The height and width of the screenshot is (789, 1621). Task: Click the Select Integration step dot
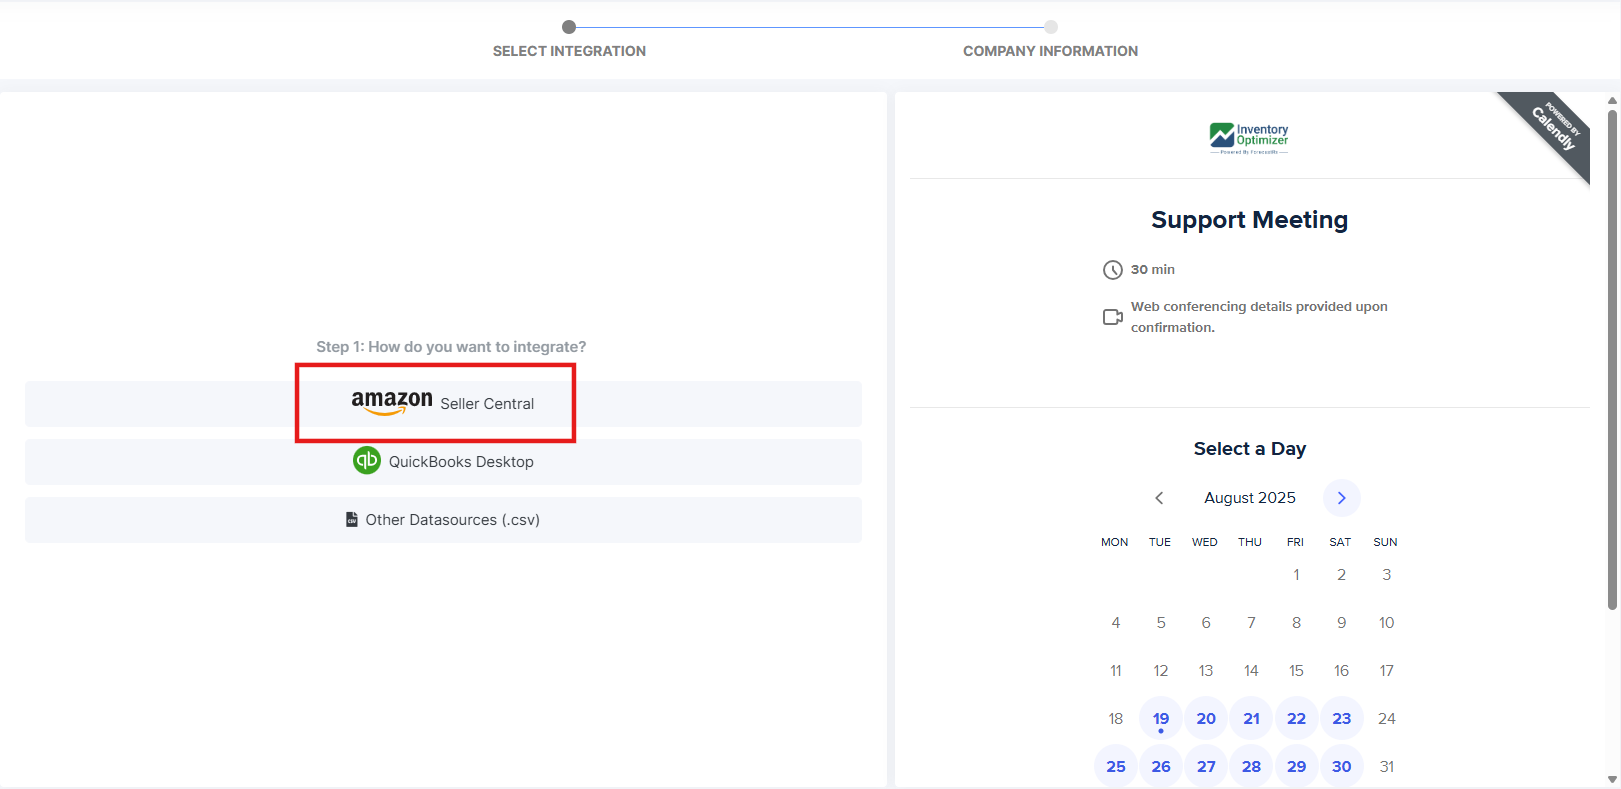(569, 27)
